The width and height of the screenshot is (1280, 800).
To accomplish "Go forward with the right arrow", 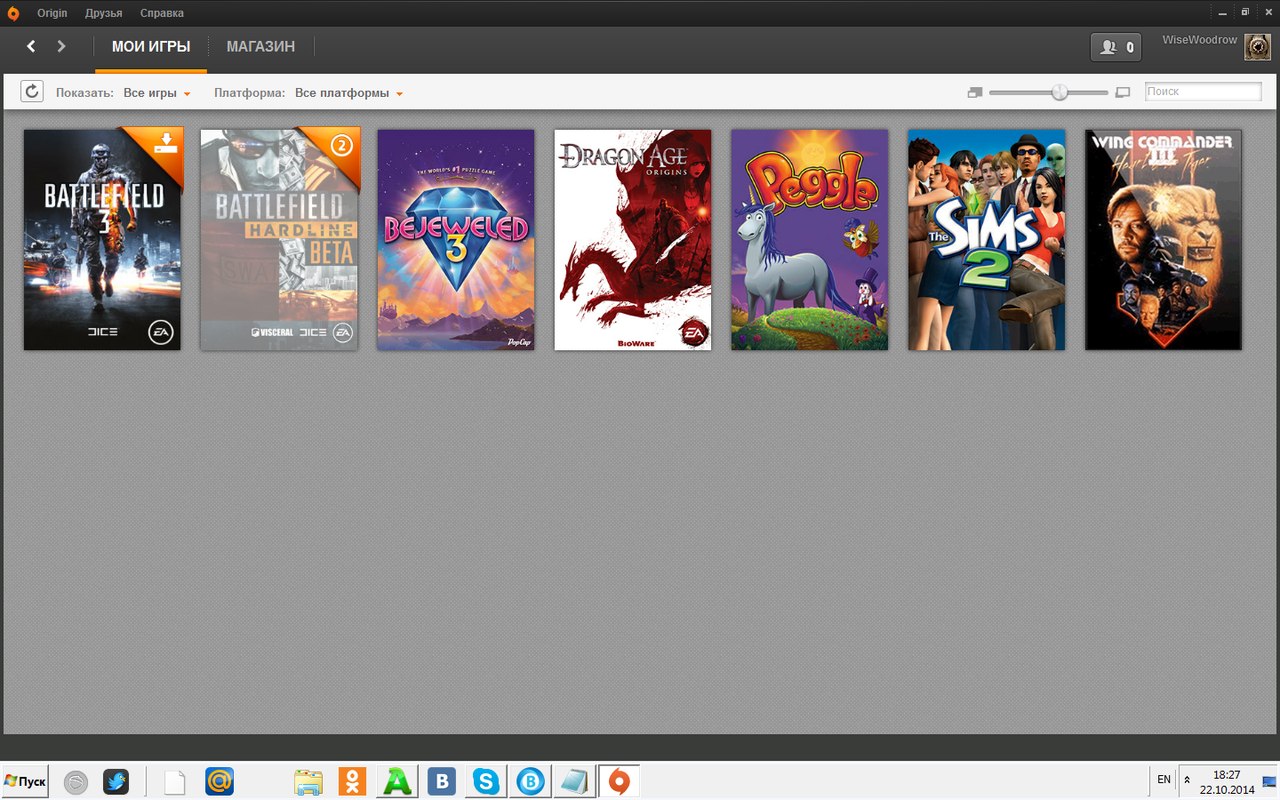I will (61, 46).
